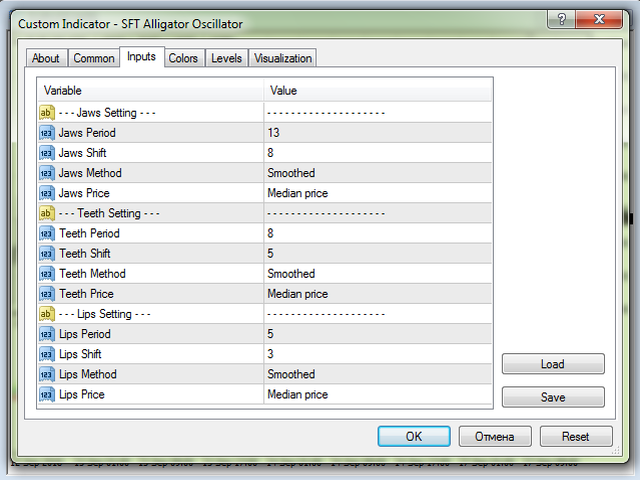Select the 'Teeth Price' variable name

87,294
